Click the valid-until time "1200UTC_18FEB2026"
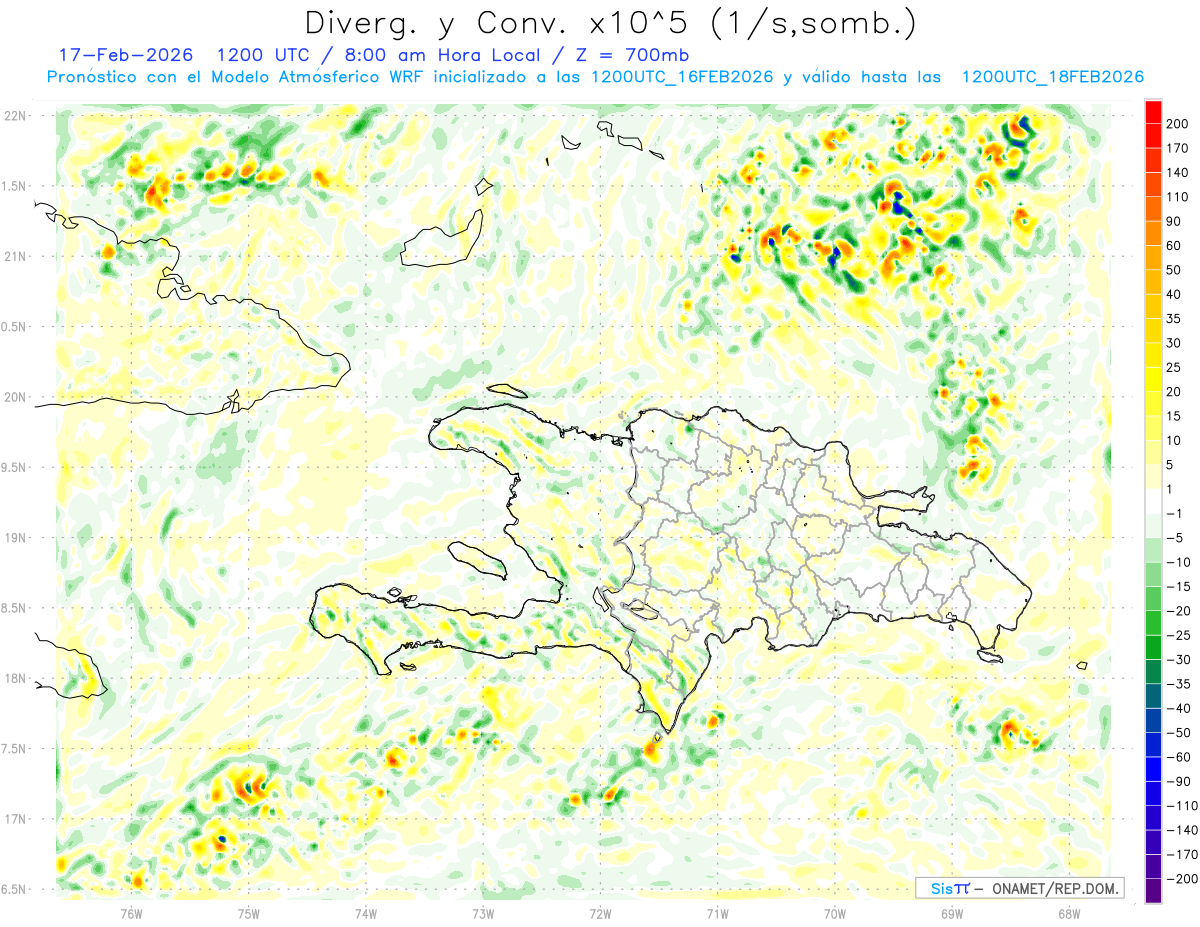The height and width of the screenshot is (927, 1200). [x=1052, y=77]
